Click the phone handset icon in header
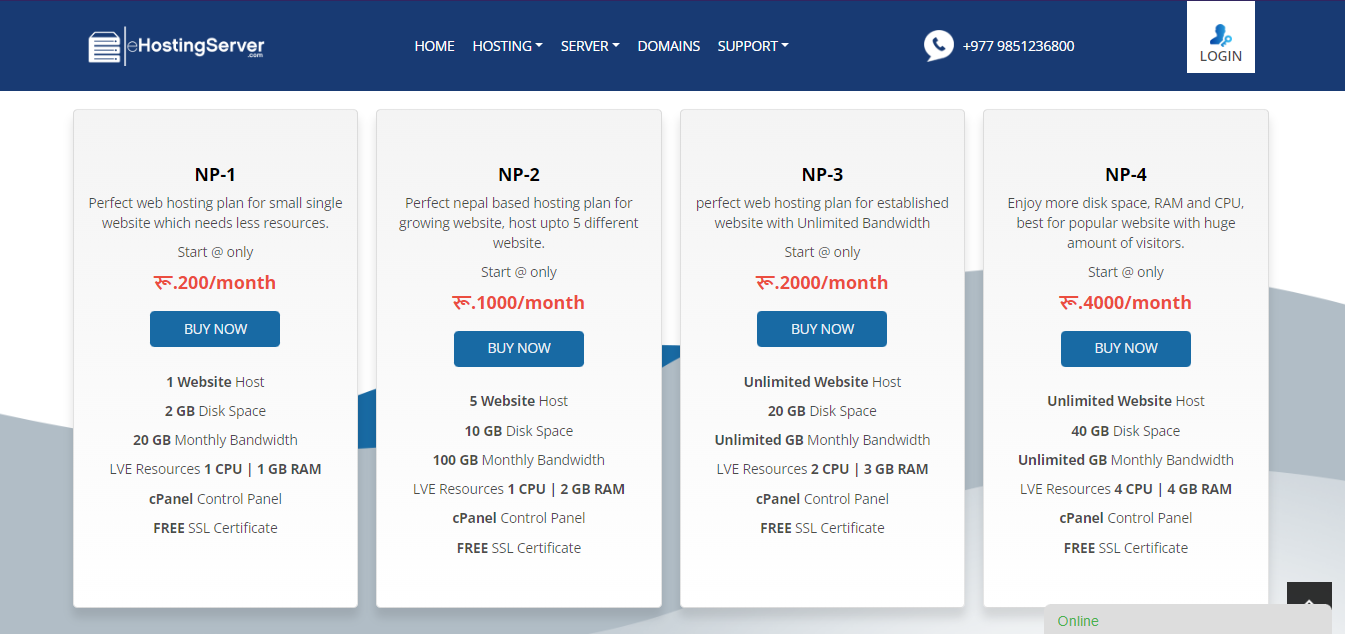This screenshot has width=1345, height=634. click(938, 45)
